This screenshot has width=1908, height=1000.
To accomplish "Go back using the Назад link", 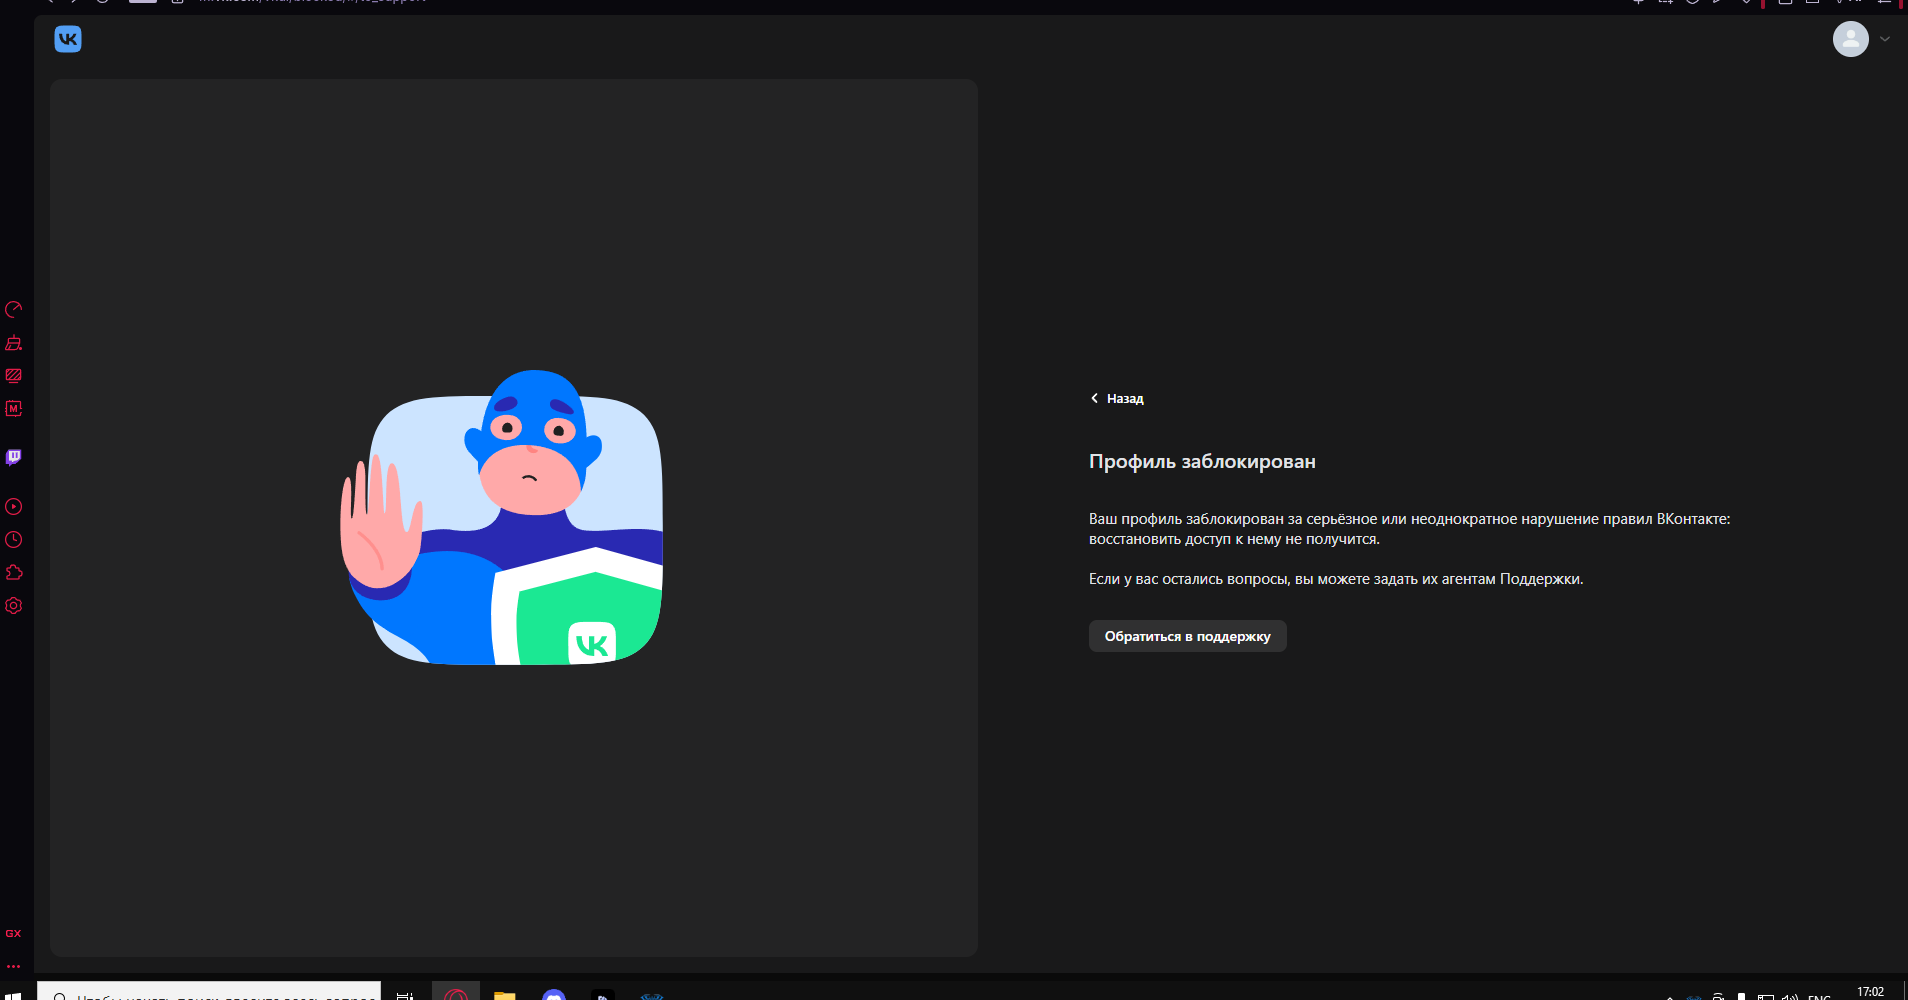I will pyautogui.click(x=1117, y=398).
